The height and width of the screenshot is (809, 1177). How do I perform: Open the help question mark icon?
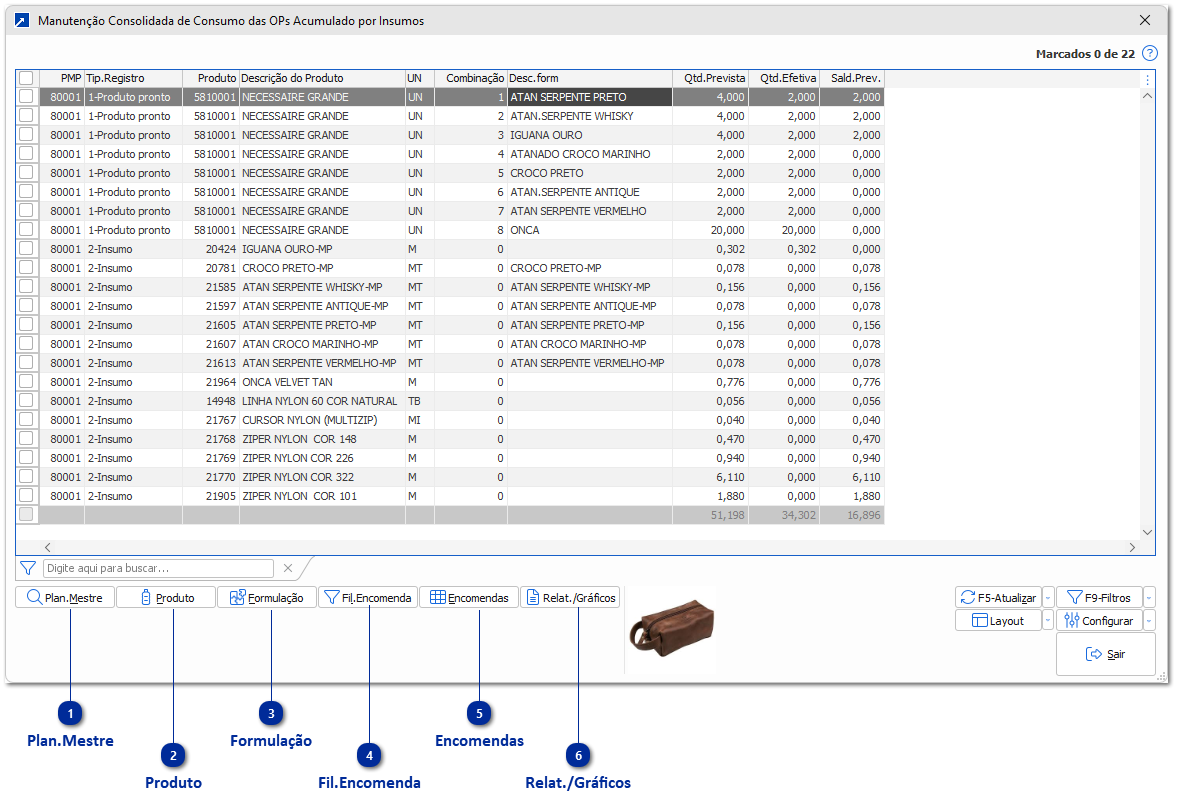(1150, 54)
